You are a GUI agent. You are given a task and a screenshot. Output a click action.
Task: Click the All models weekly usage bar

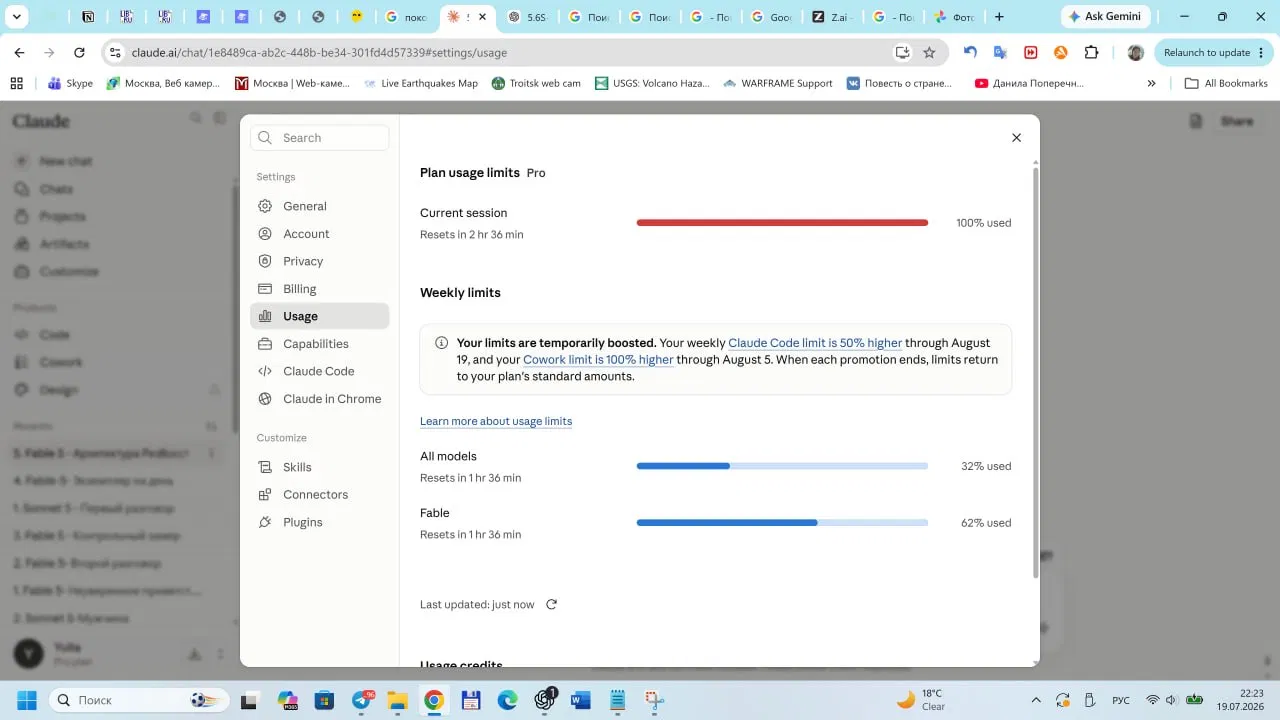tap(782, 466)
